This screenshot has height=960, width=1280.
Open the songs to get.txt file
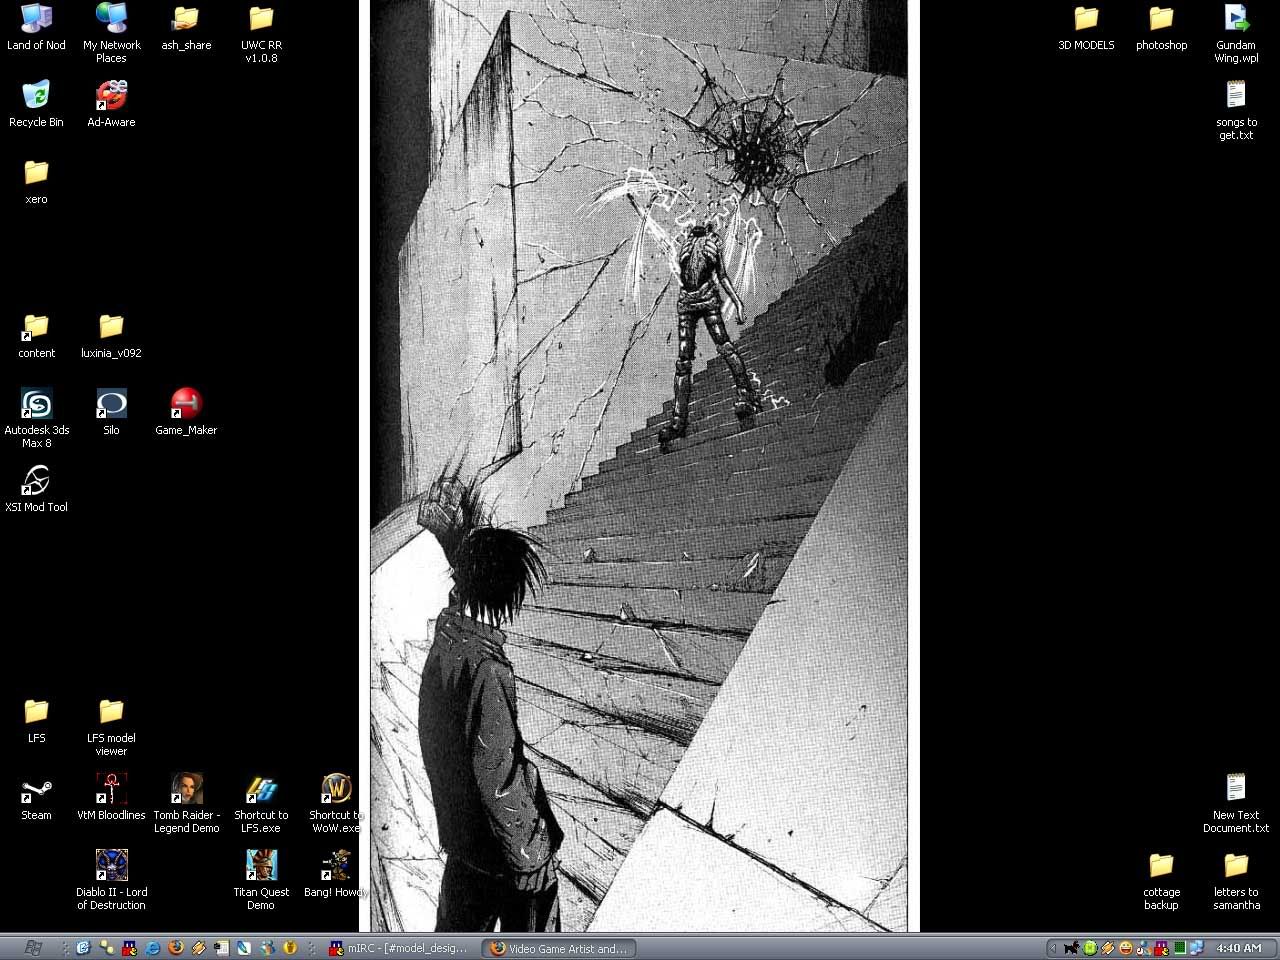click(1236, 110)
